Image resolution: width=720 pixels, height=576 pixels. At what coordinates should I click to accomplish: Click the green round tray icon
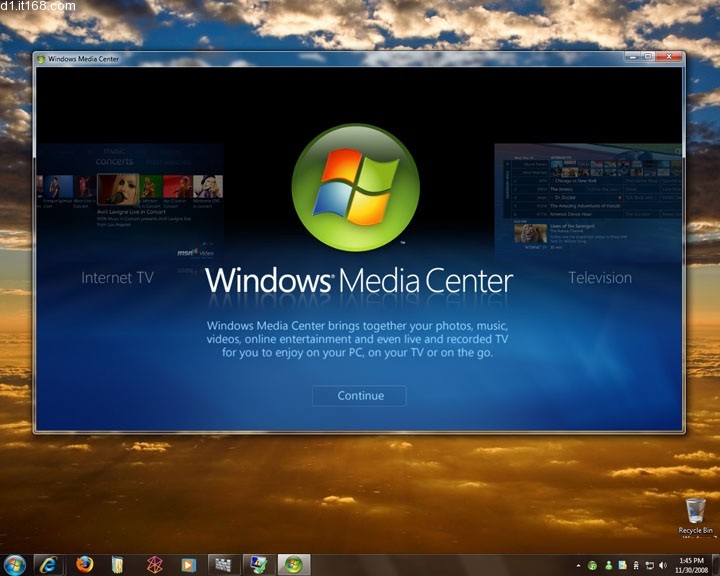592,565
